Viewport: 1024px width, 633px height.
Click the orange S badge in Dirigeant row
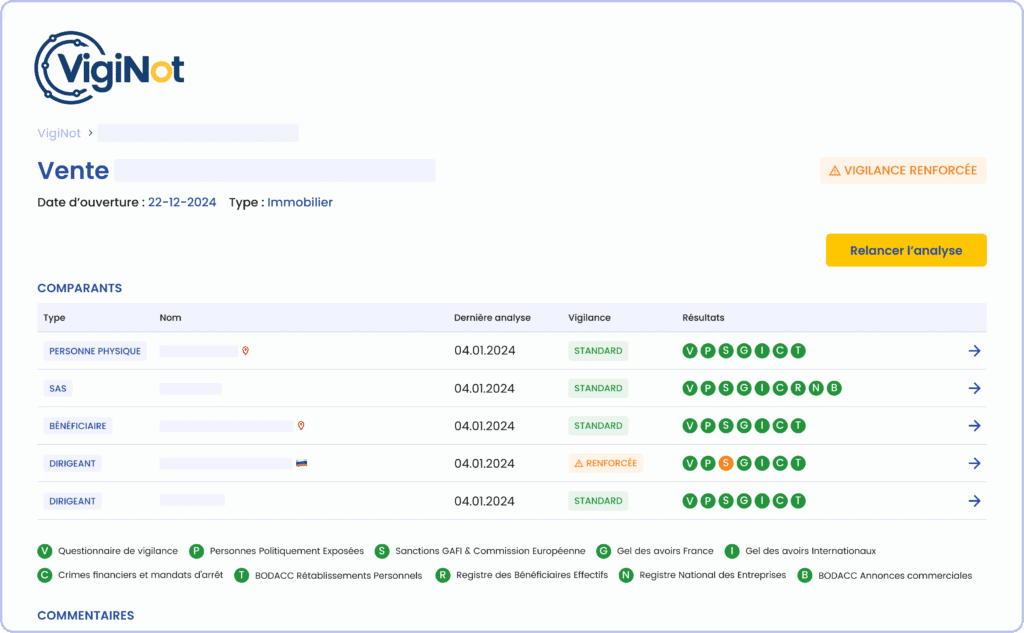click(x=726, y=463)
